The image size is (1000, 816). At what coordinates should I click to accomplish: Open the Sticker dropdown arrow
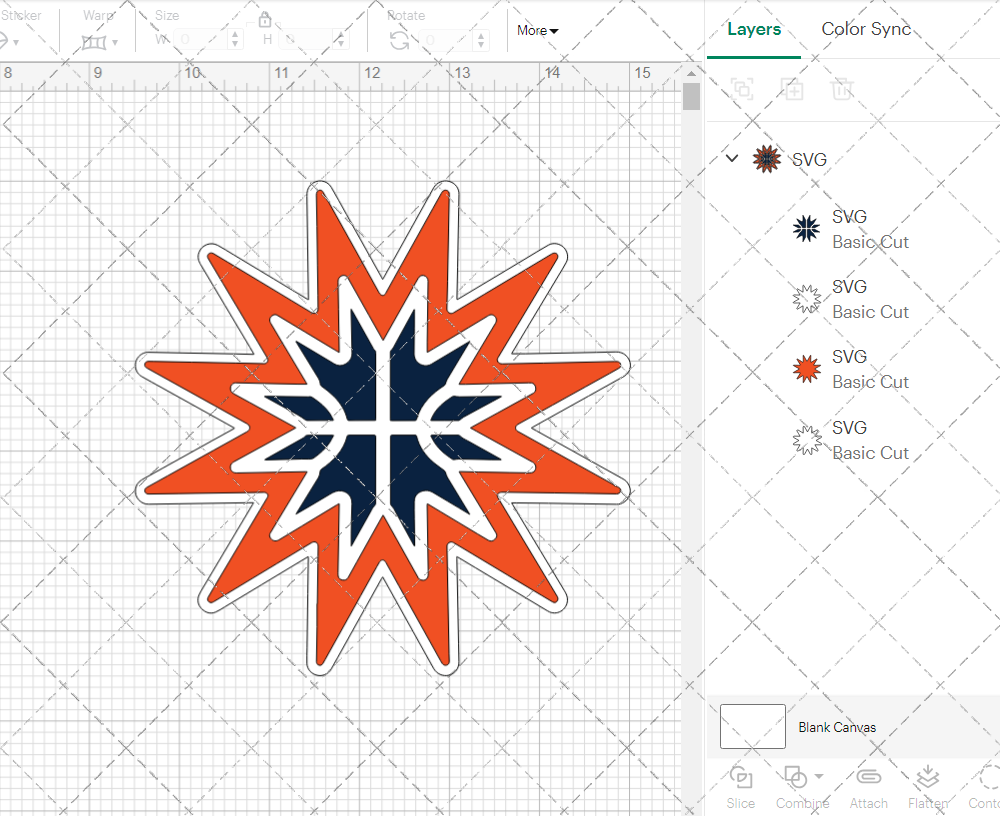point(16,43)
